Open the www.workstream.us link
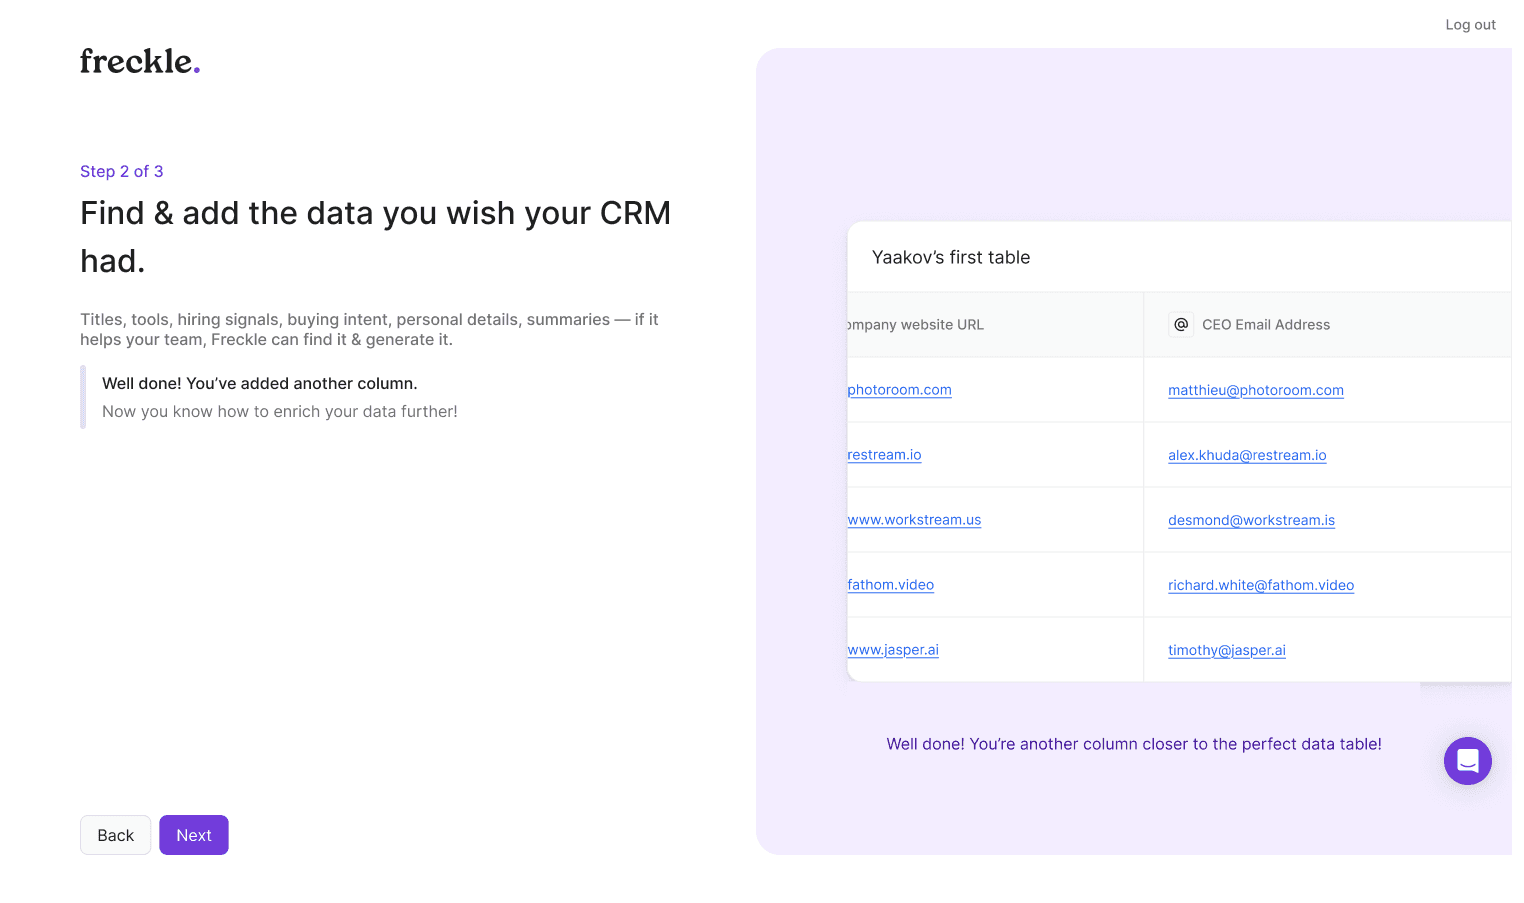Image resolution: width=1524 pixels, height=903 pixels. (914, 520)
